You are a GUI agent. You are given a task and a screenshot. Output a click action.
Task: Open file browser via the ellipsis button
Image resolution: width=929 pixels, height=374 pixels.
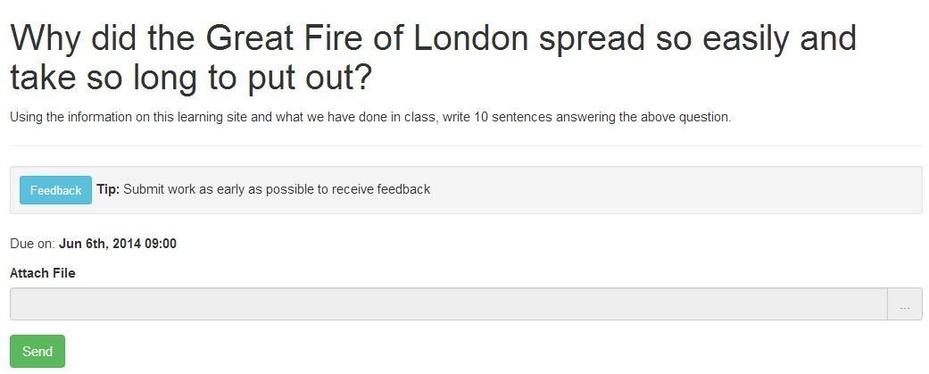tap(905, 305)
